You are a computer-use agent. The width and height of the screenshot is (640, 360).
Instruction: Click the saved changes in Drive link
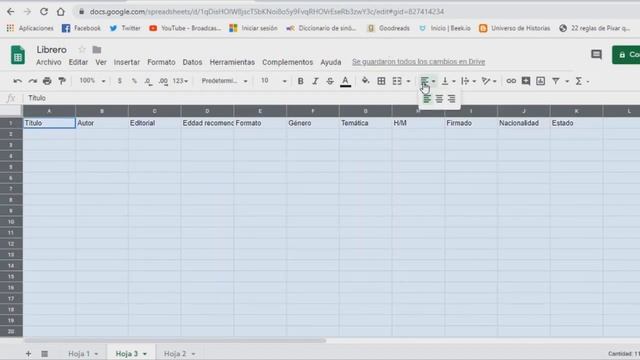pyautogui.click(x=418, y=62)
